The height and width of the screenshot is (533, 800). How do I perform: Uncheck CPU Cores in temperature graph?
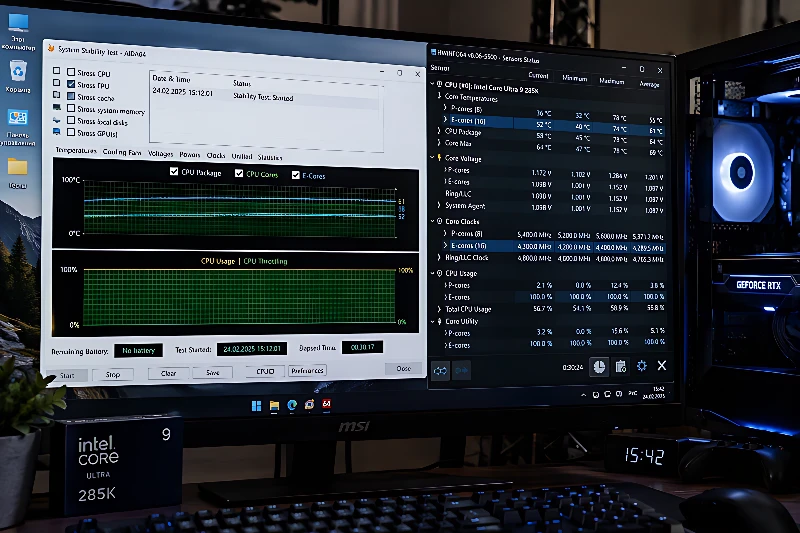point(239,173)
